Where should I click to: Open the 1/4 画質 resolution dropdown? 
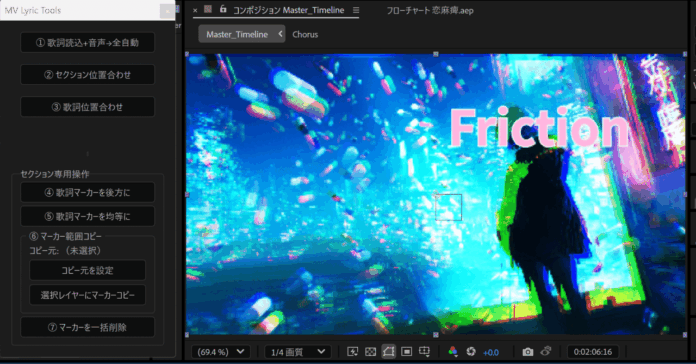coord(298,352)
